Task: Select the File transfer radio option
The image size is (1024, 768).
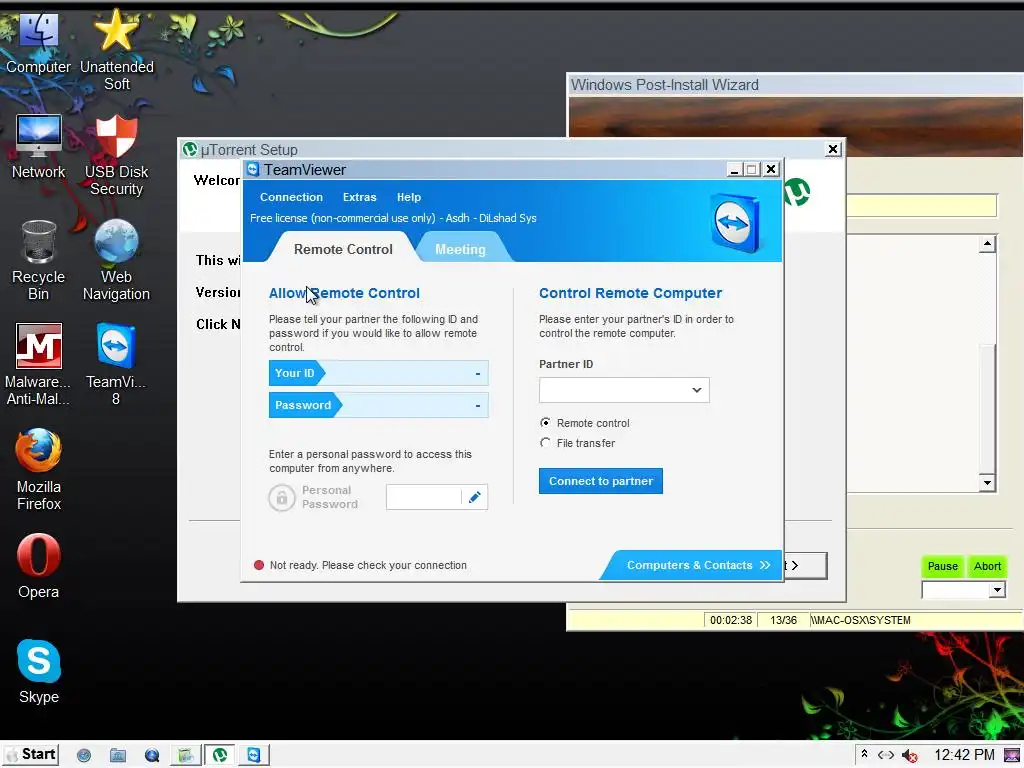Action: click(545, 443)
